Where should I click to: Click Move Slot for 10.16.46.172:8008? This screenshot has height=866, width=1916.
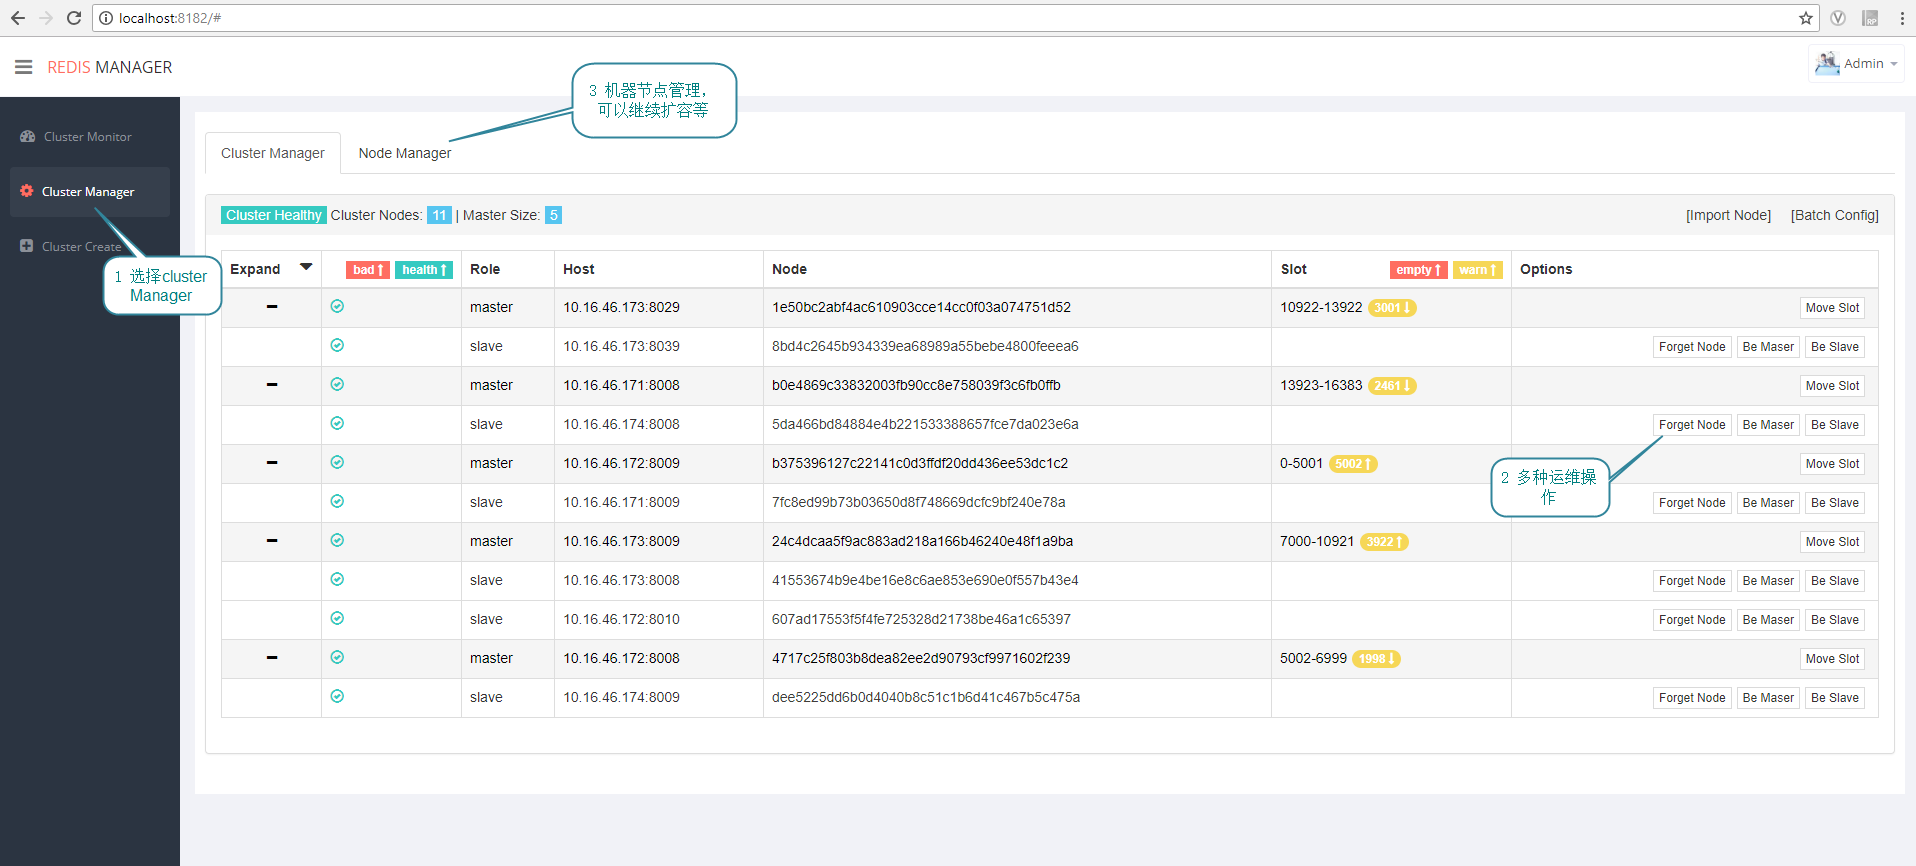tap(1832, 659)
